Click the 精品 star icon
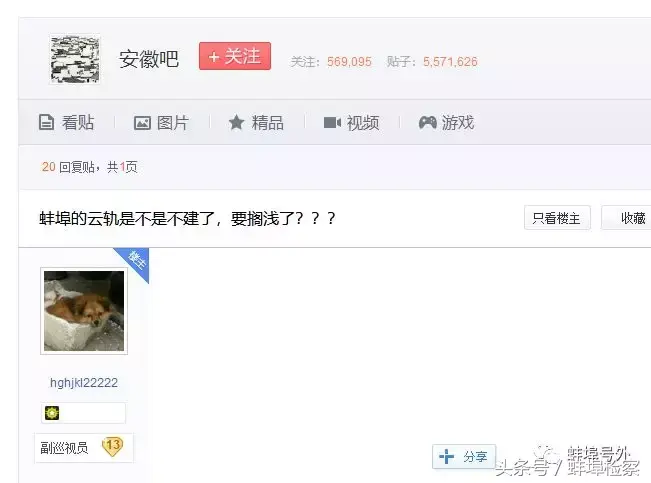This screenshot has width=651, height=483. point(236,123)
